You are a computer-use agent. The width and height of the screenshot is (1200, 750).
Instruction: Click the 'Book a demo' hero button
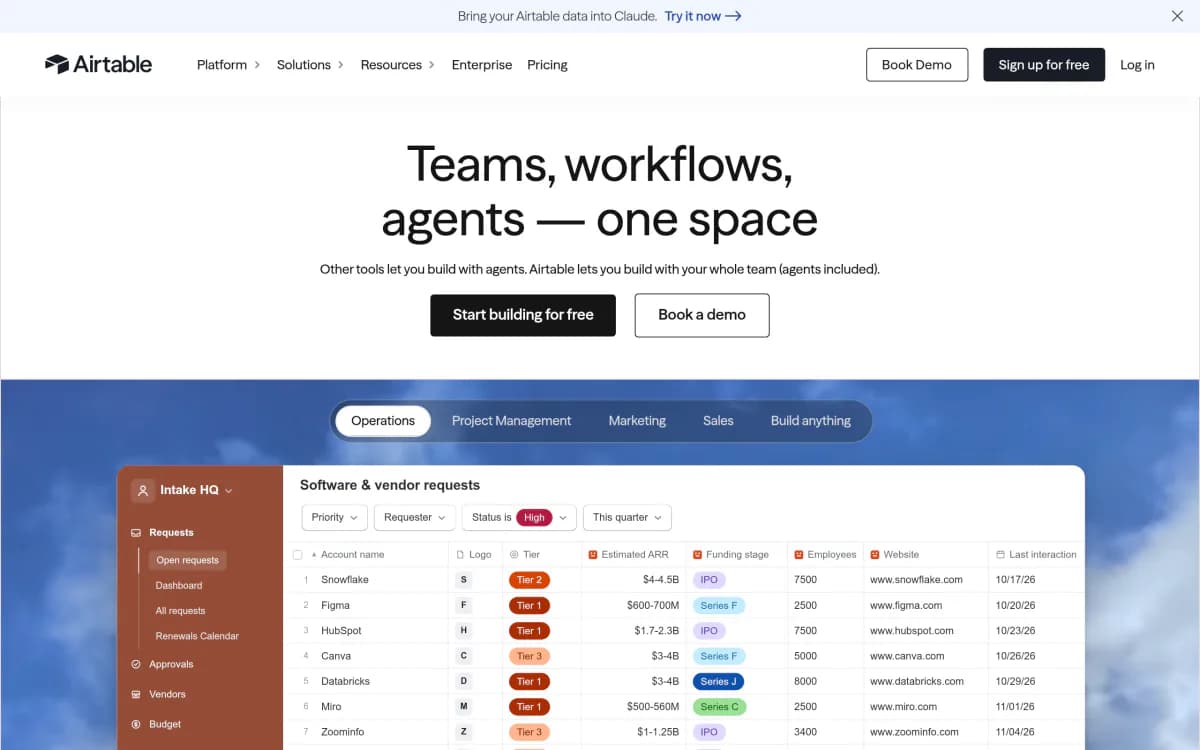[x=702, y=315]
